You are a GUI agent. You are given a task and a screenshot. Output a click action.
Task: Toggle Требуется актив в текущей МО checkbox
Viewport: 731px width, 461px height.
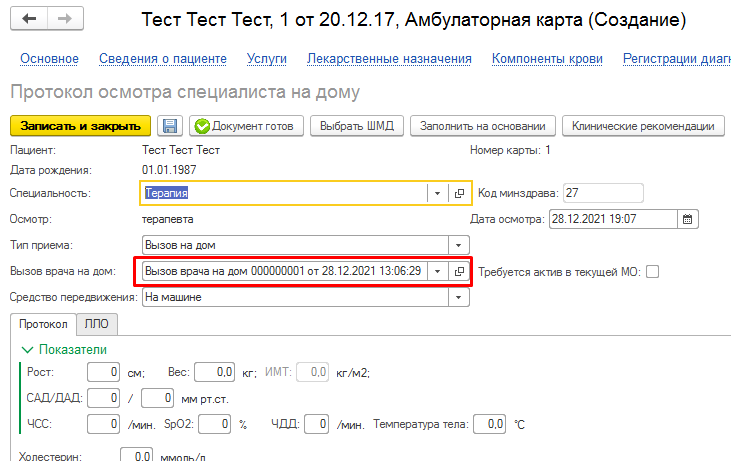(x=653, y=271)
